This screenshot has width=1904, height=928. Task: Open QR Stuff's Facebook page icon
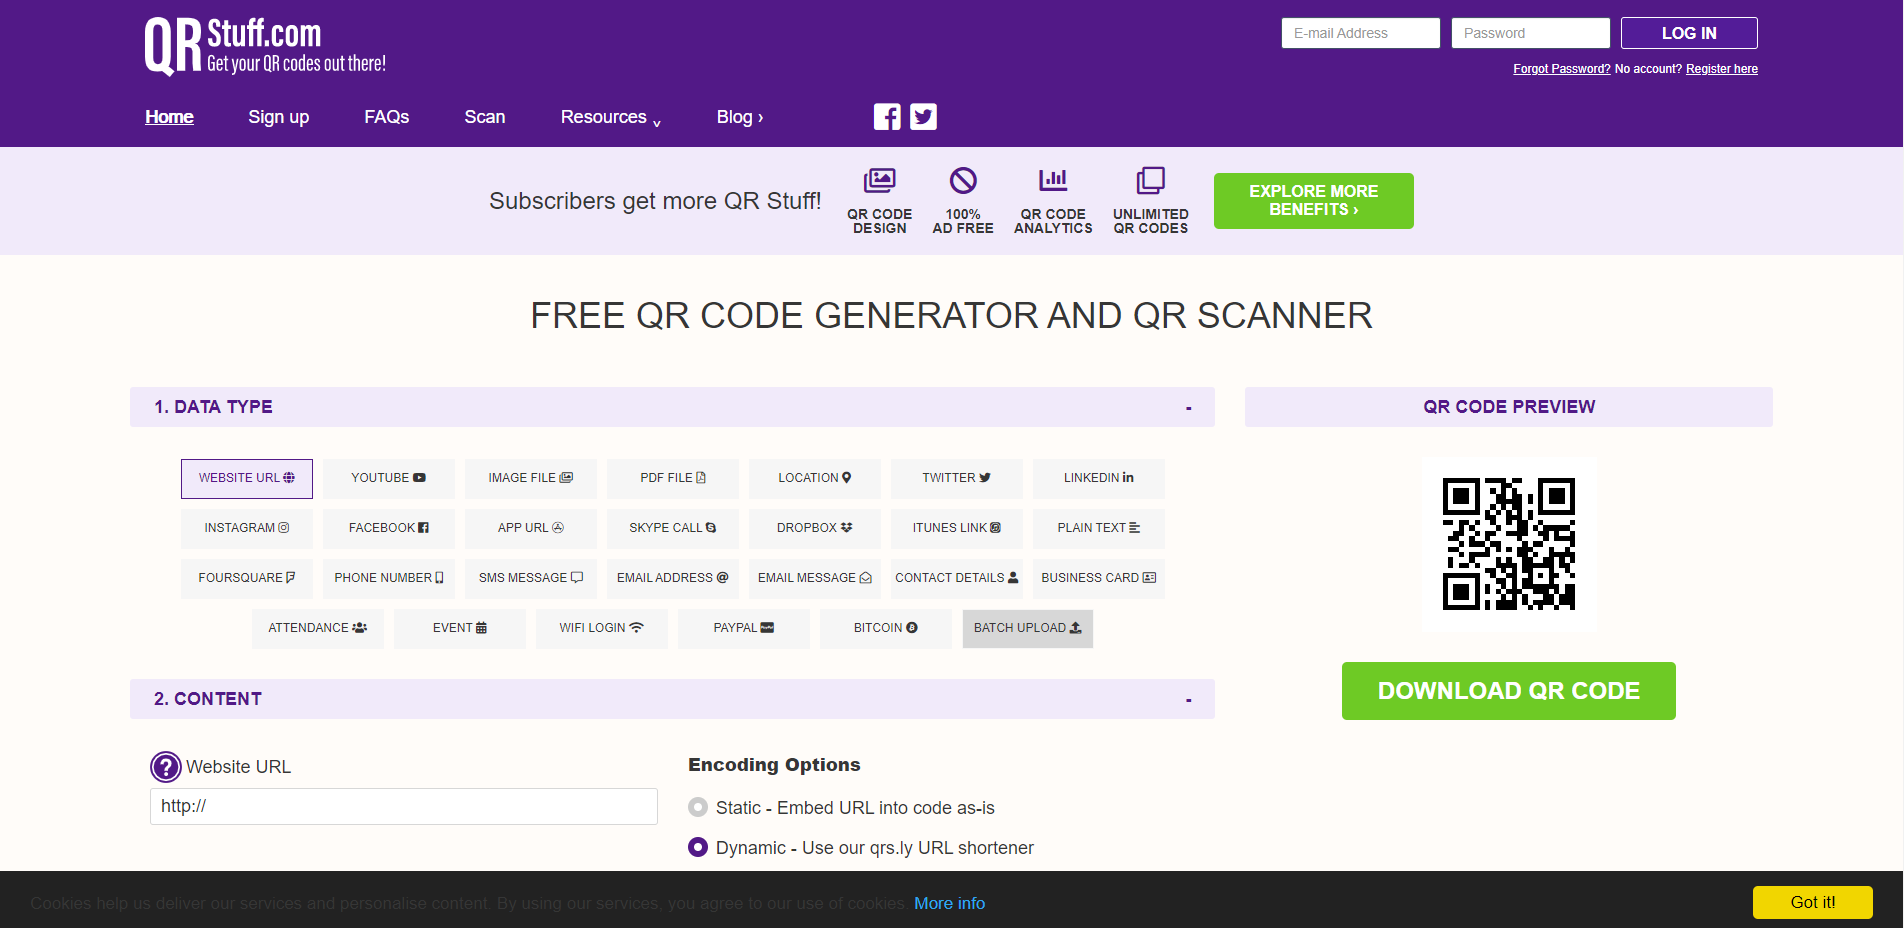(x=886, y=116)
